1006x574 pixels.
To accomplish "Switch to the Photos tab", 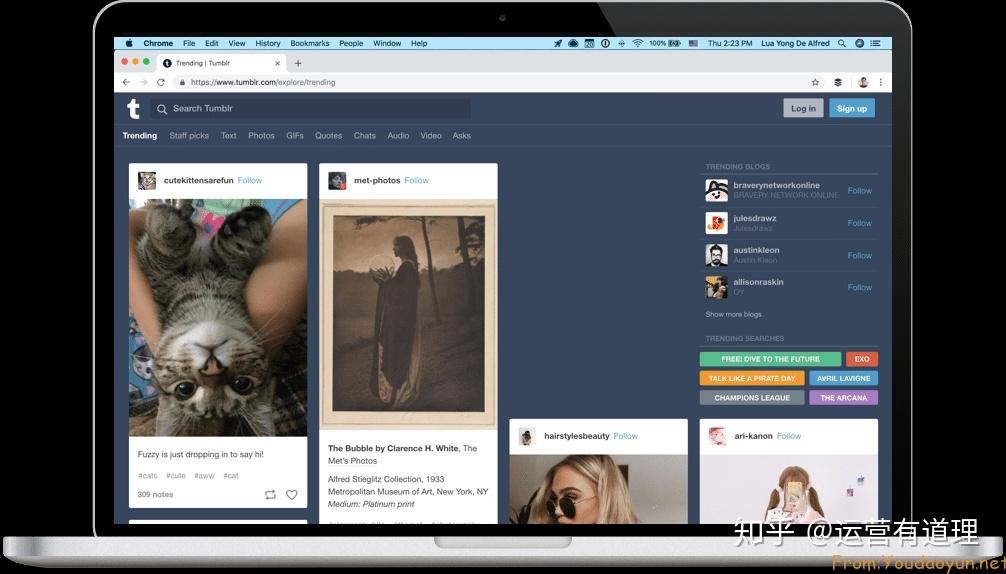I will (261, 135).
